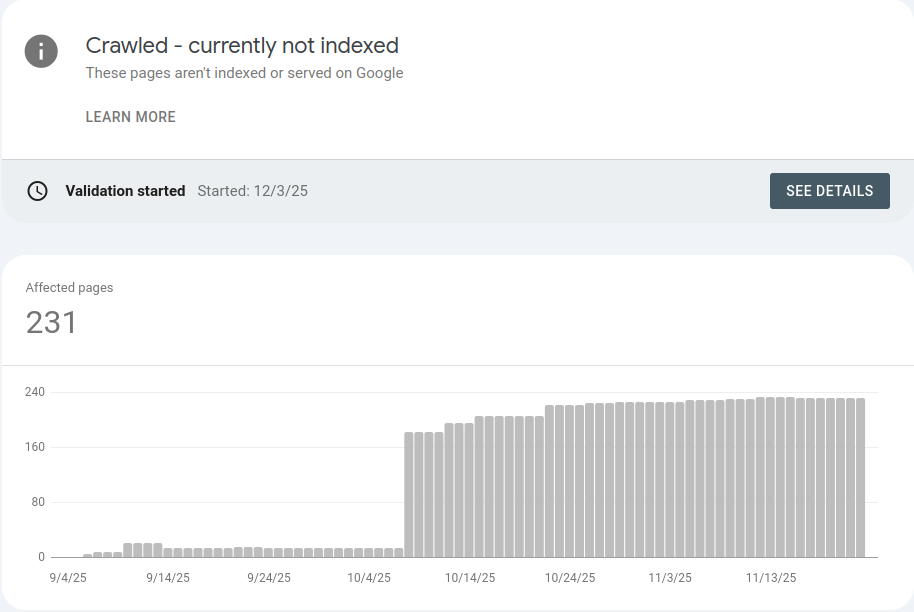The height and width of the screenshot is (612, 914).
Task: Click the clock icon next to Validation started
Action: click(x=37, y=191)
